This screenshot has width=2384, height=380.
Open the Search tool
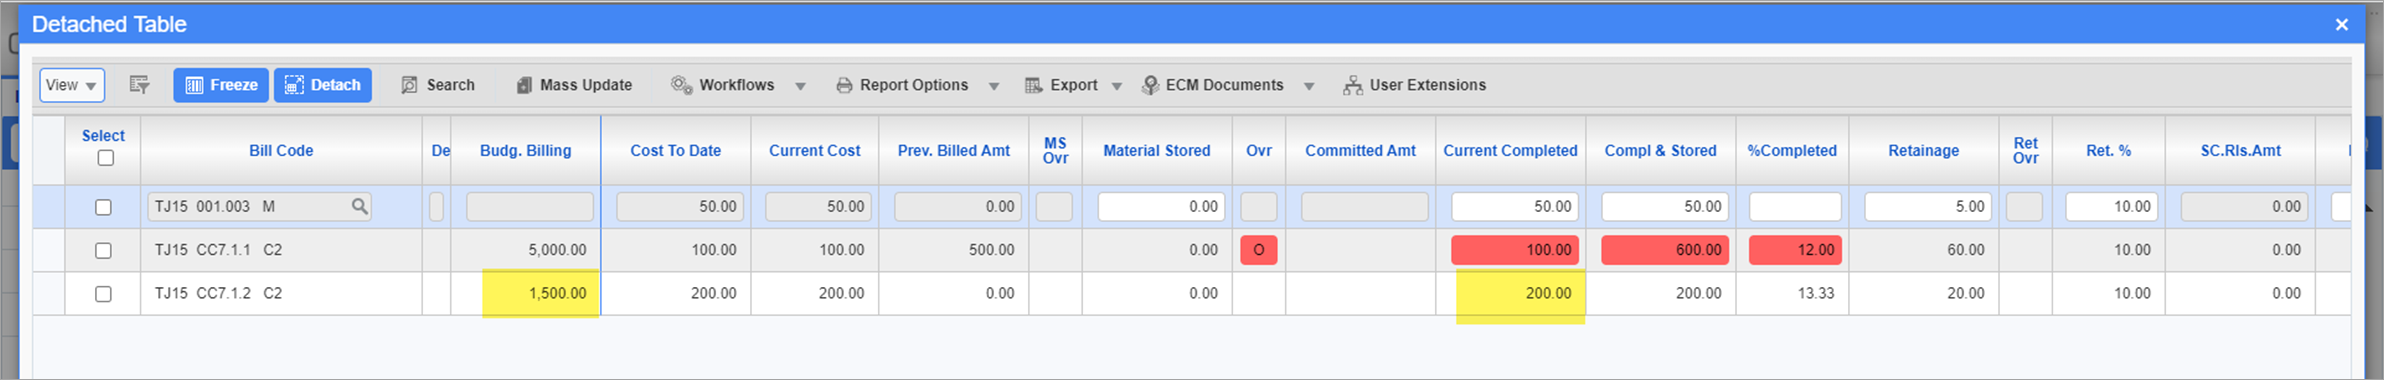pos(438,85)
